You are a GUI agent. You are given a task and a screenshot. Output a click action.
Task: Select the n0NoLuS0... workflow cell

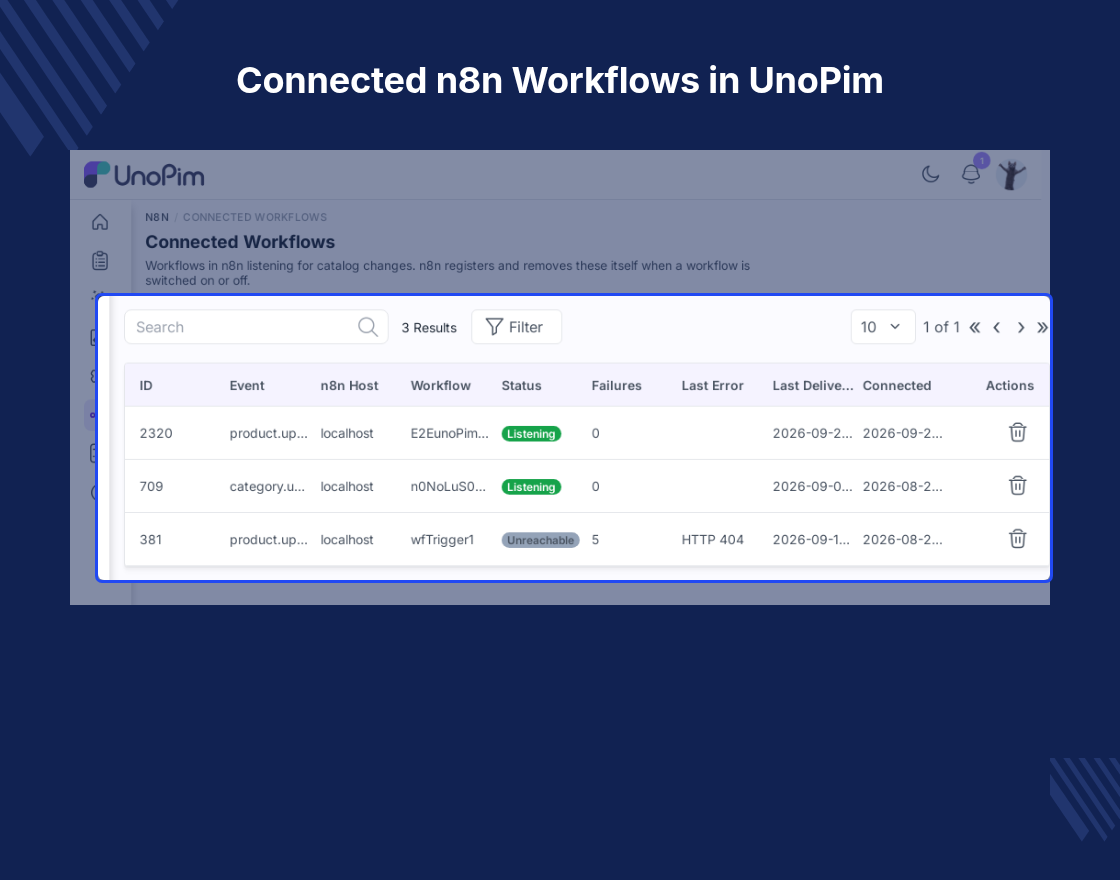tap(448, 487)
